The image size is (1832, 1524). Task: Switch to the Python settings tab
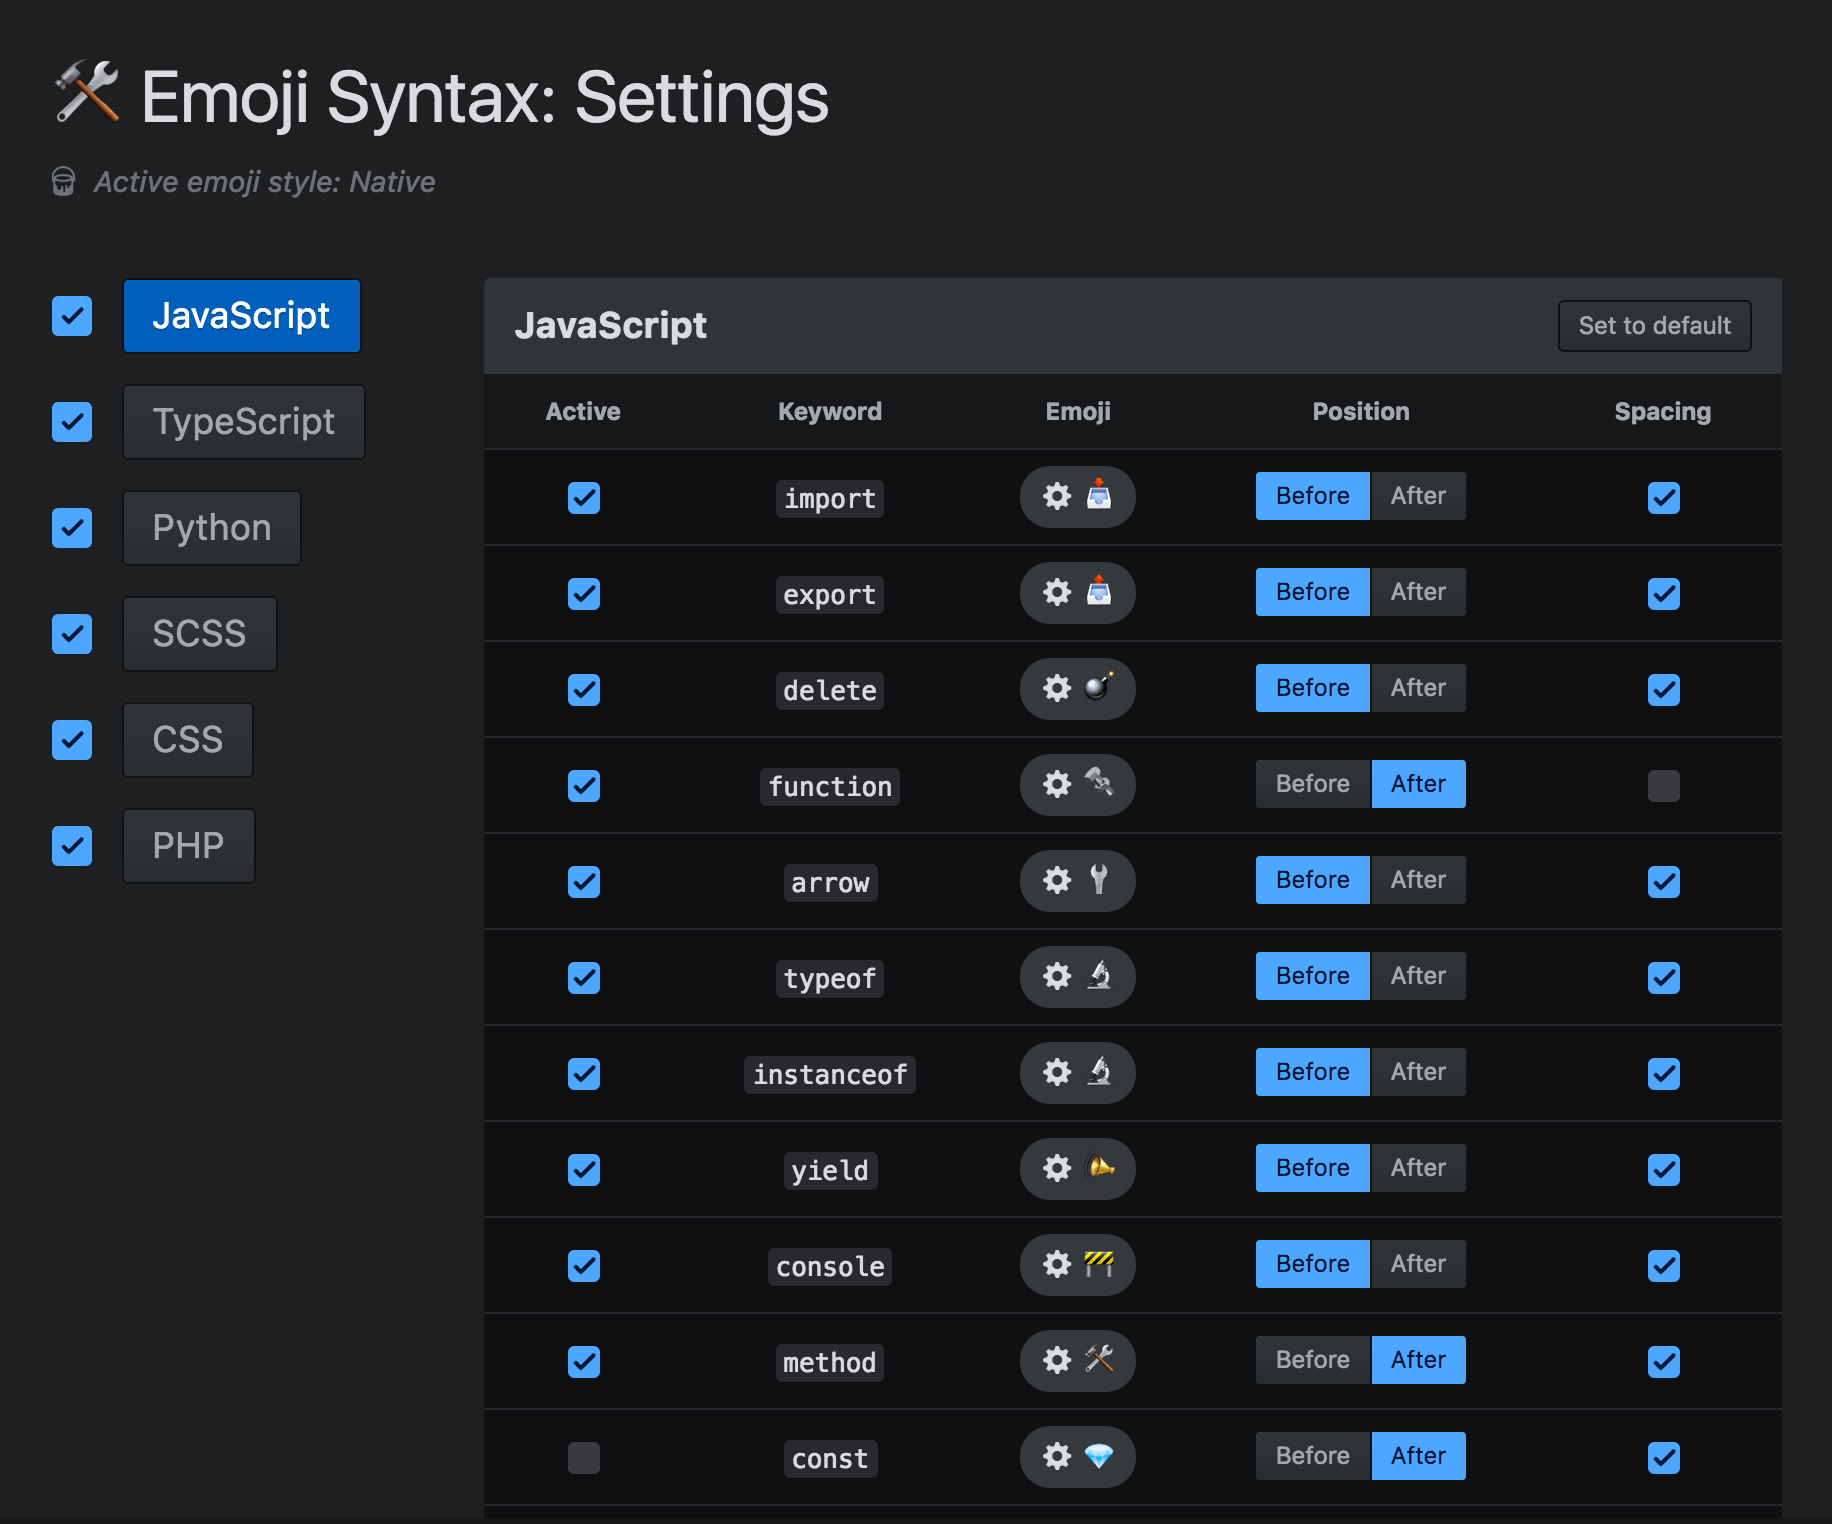212,528
